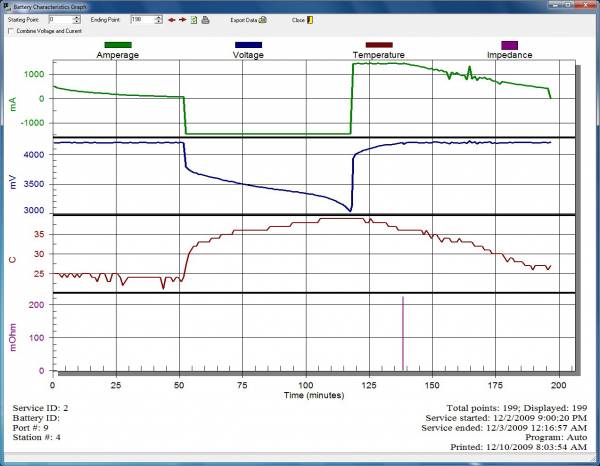Screen dimensions: 600x466
Task: Click the Export Data icon
Action: coord(262,20)
